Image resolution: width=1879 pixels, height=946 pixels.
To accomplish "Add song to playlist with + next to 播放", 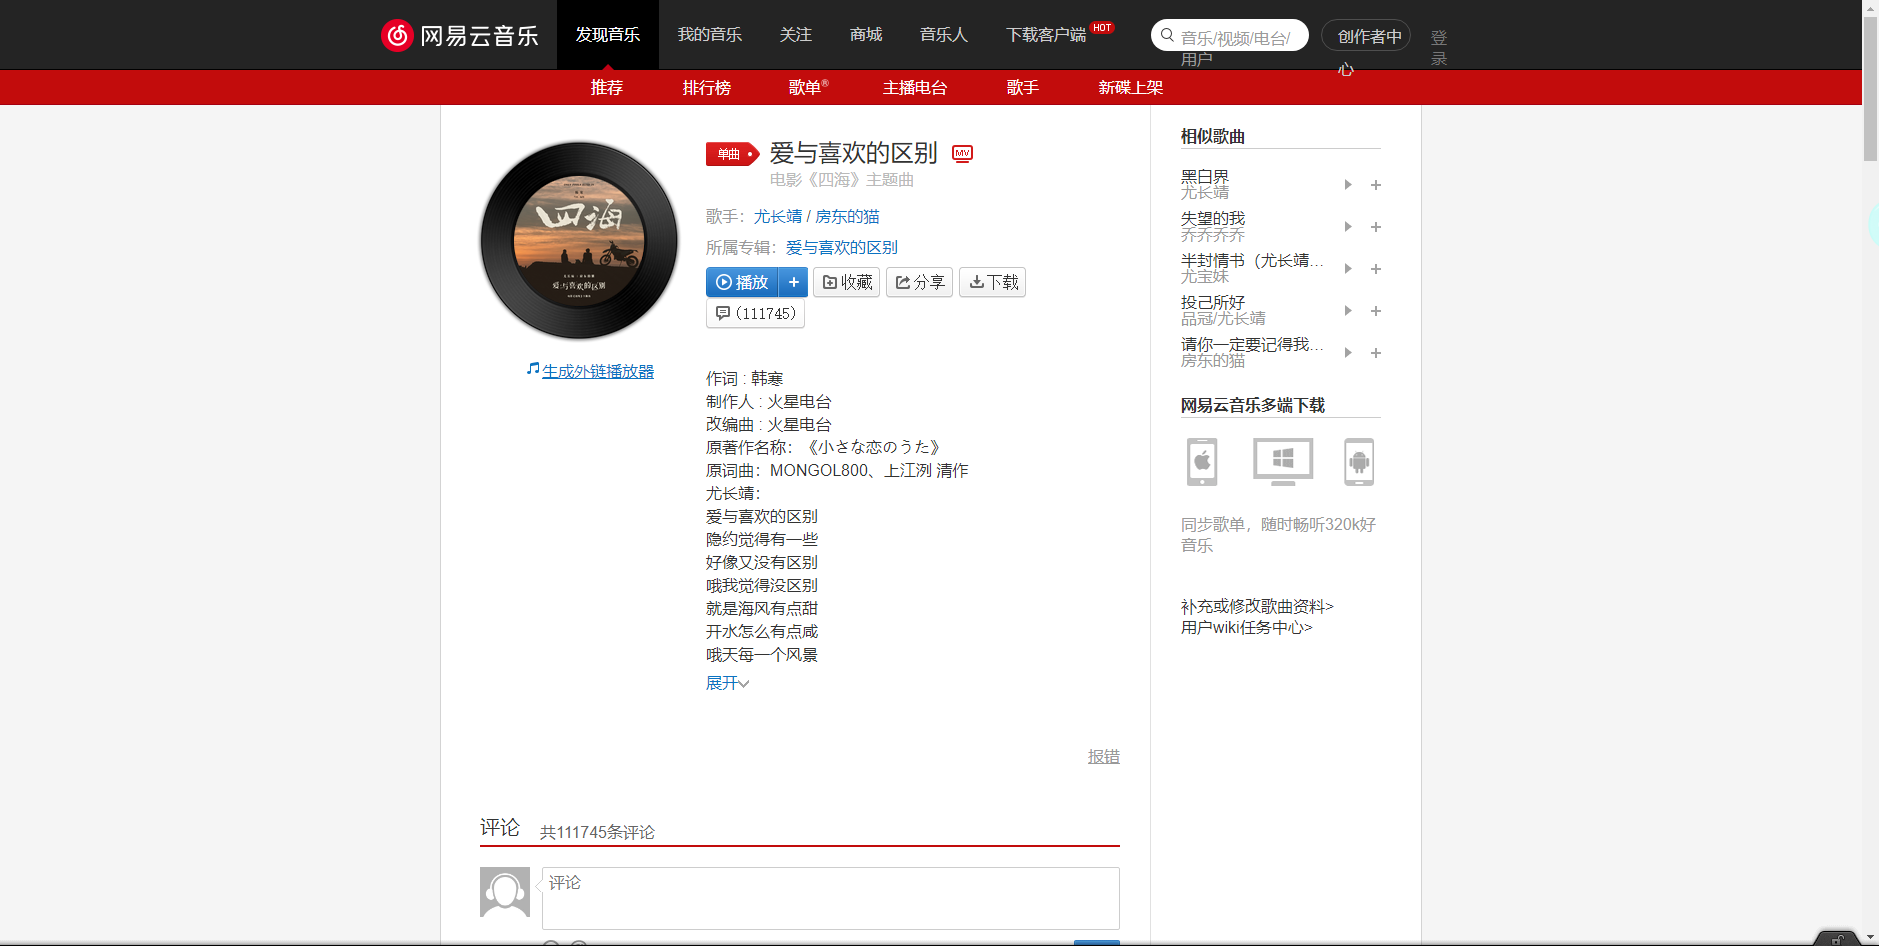I will pos(793,282).
